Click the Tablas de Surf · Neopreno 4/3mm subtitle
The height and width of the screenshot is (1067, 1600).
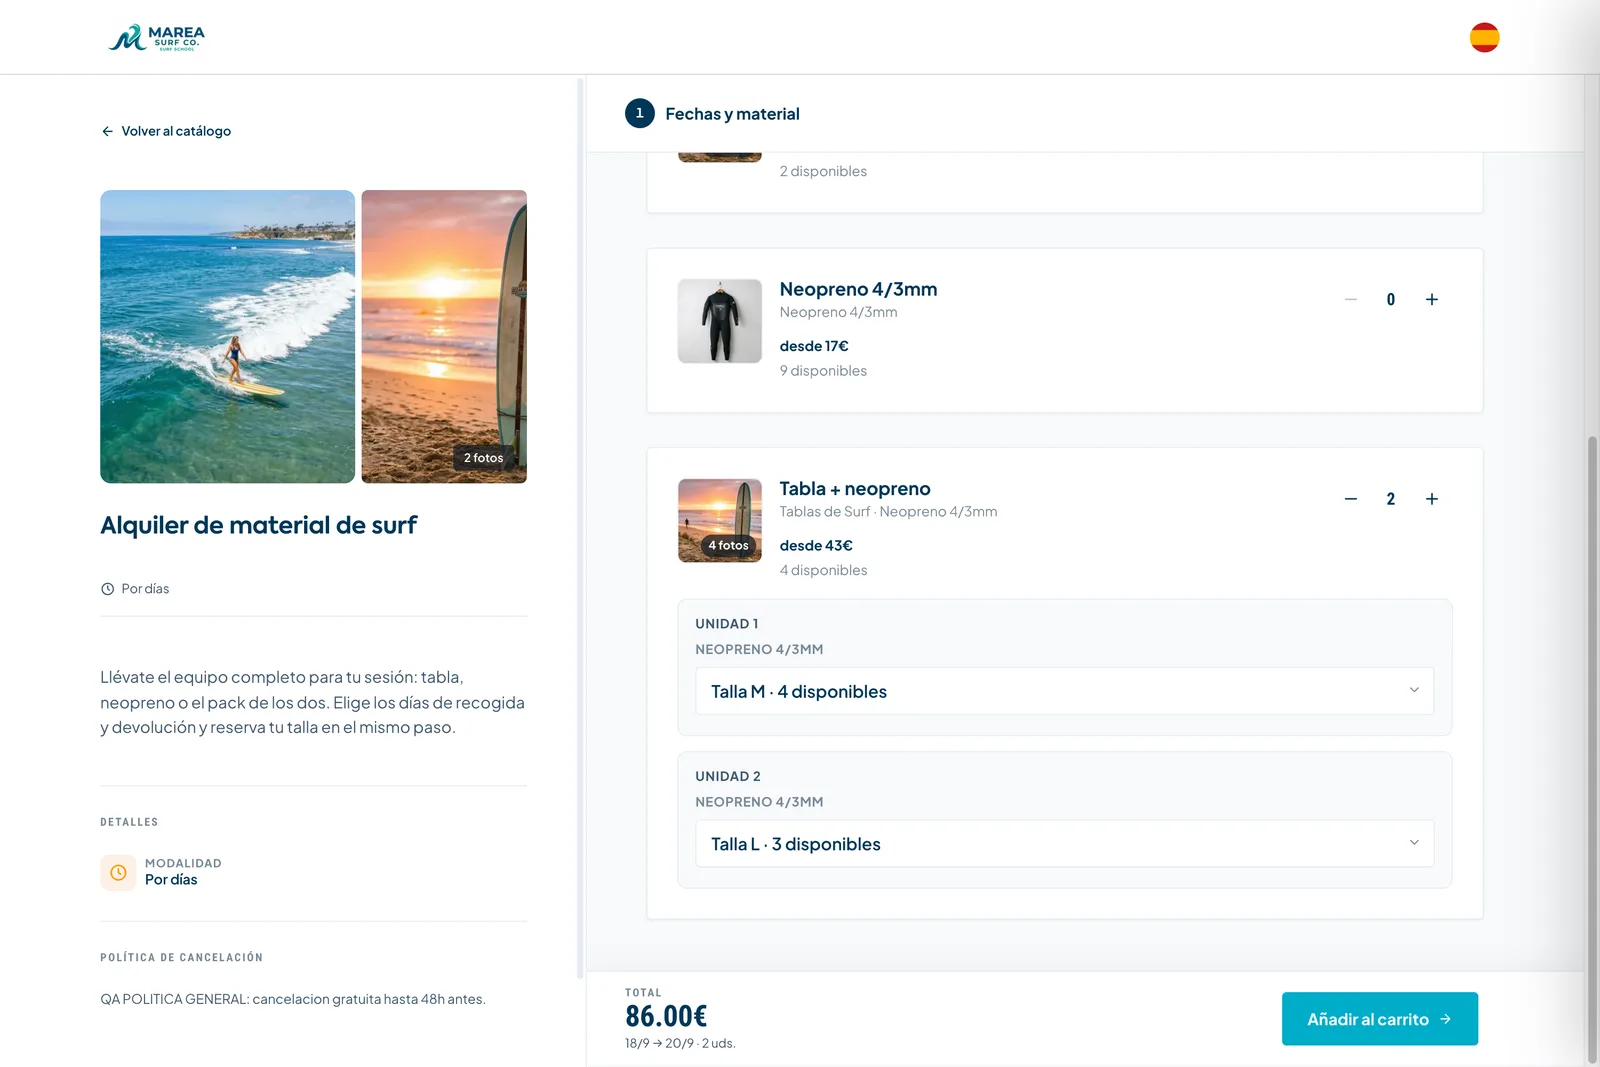[x=888, y=512]
